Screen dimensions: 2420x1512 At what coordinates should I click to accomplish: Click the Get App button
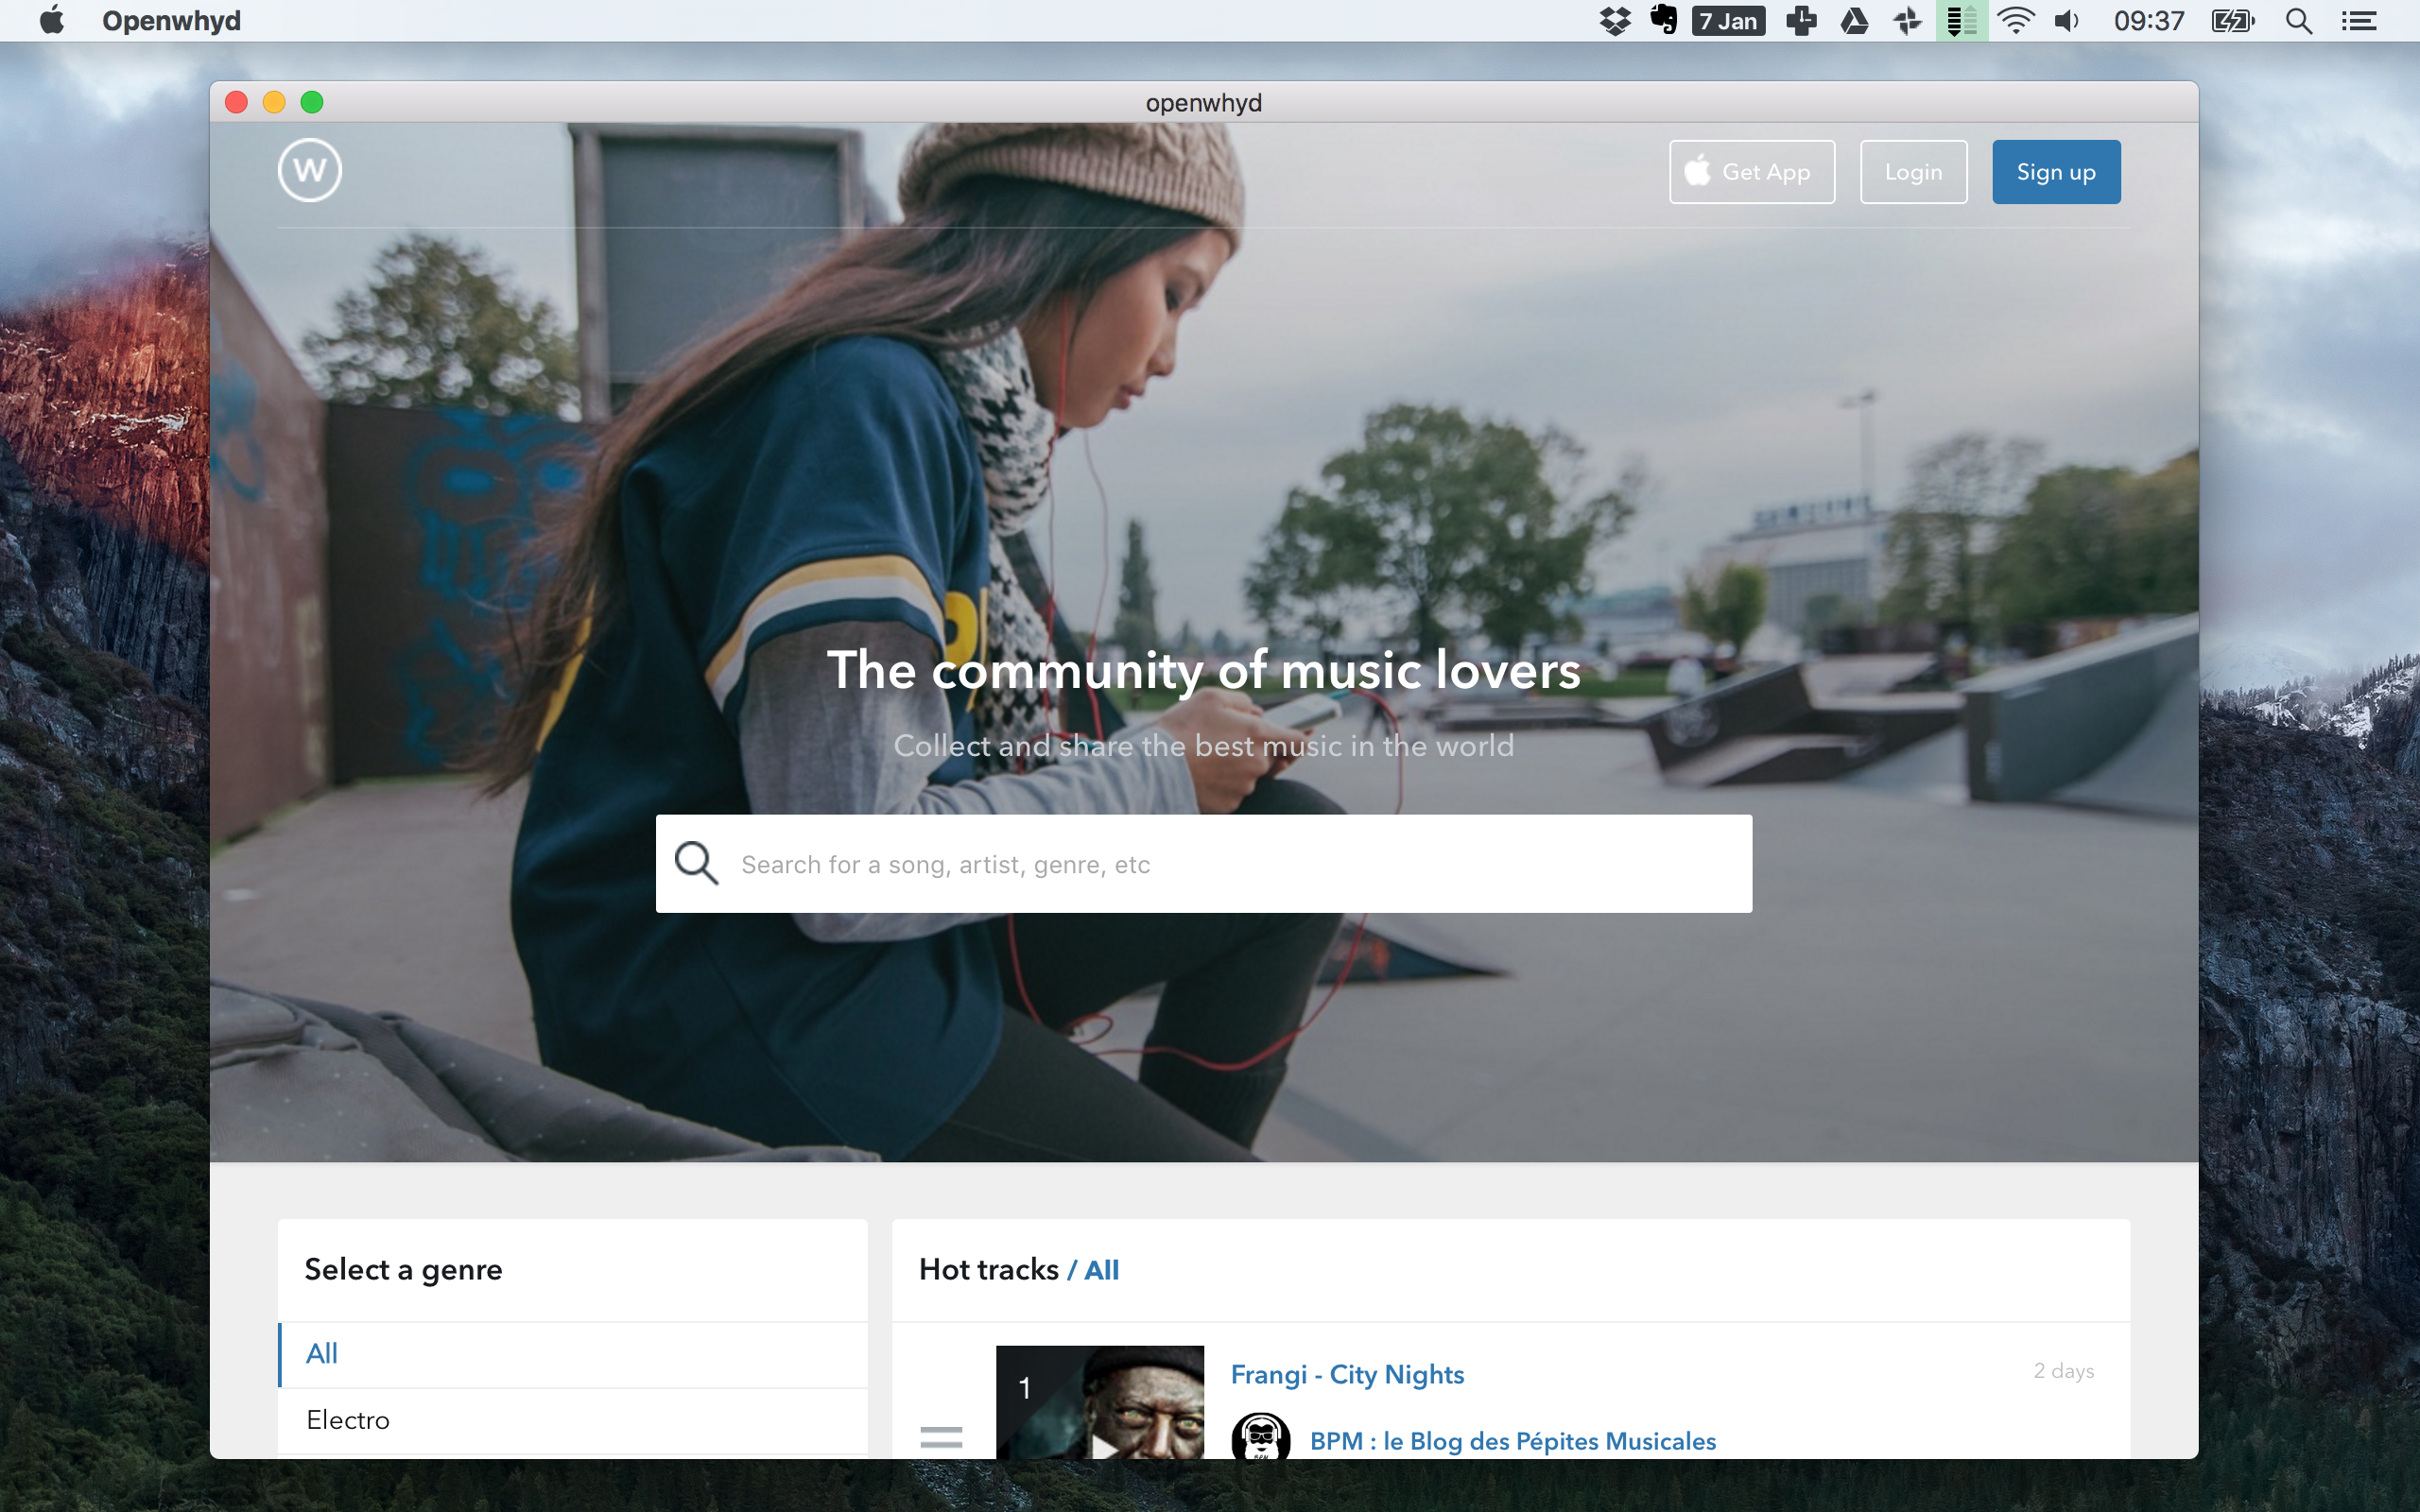pos(1751,172)
